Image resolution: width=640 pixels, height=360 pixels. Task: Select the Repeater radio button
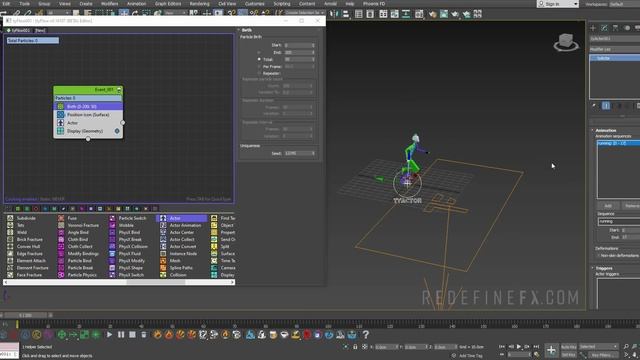(259, 73)
